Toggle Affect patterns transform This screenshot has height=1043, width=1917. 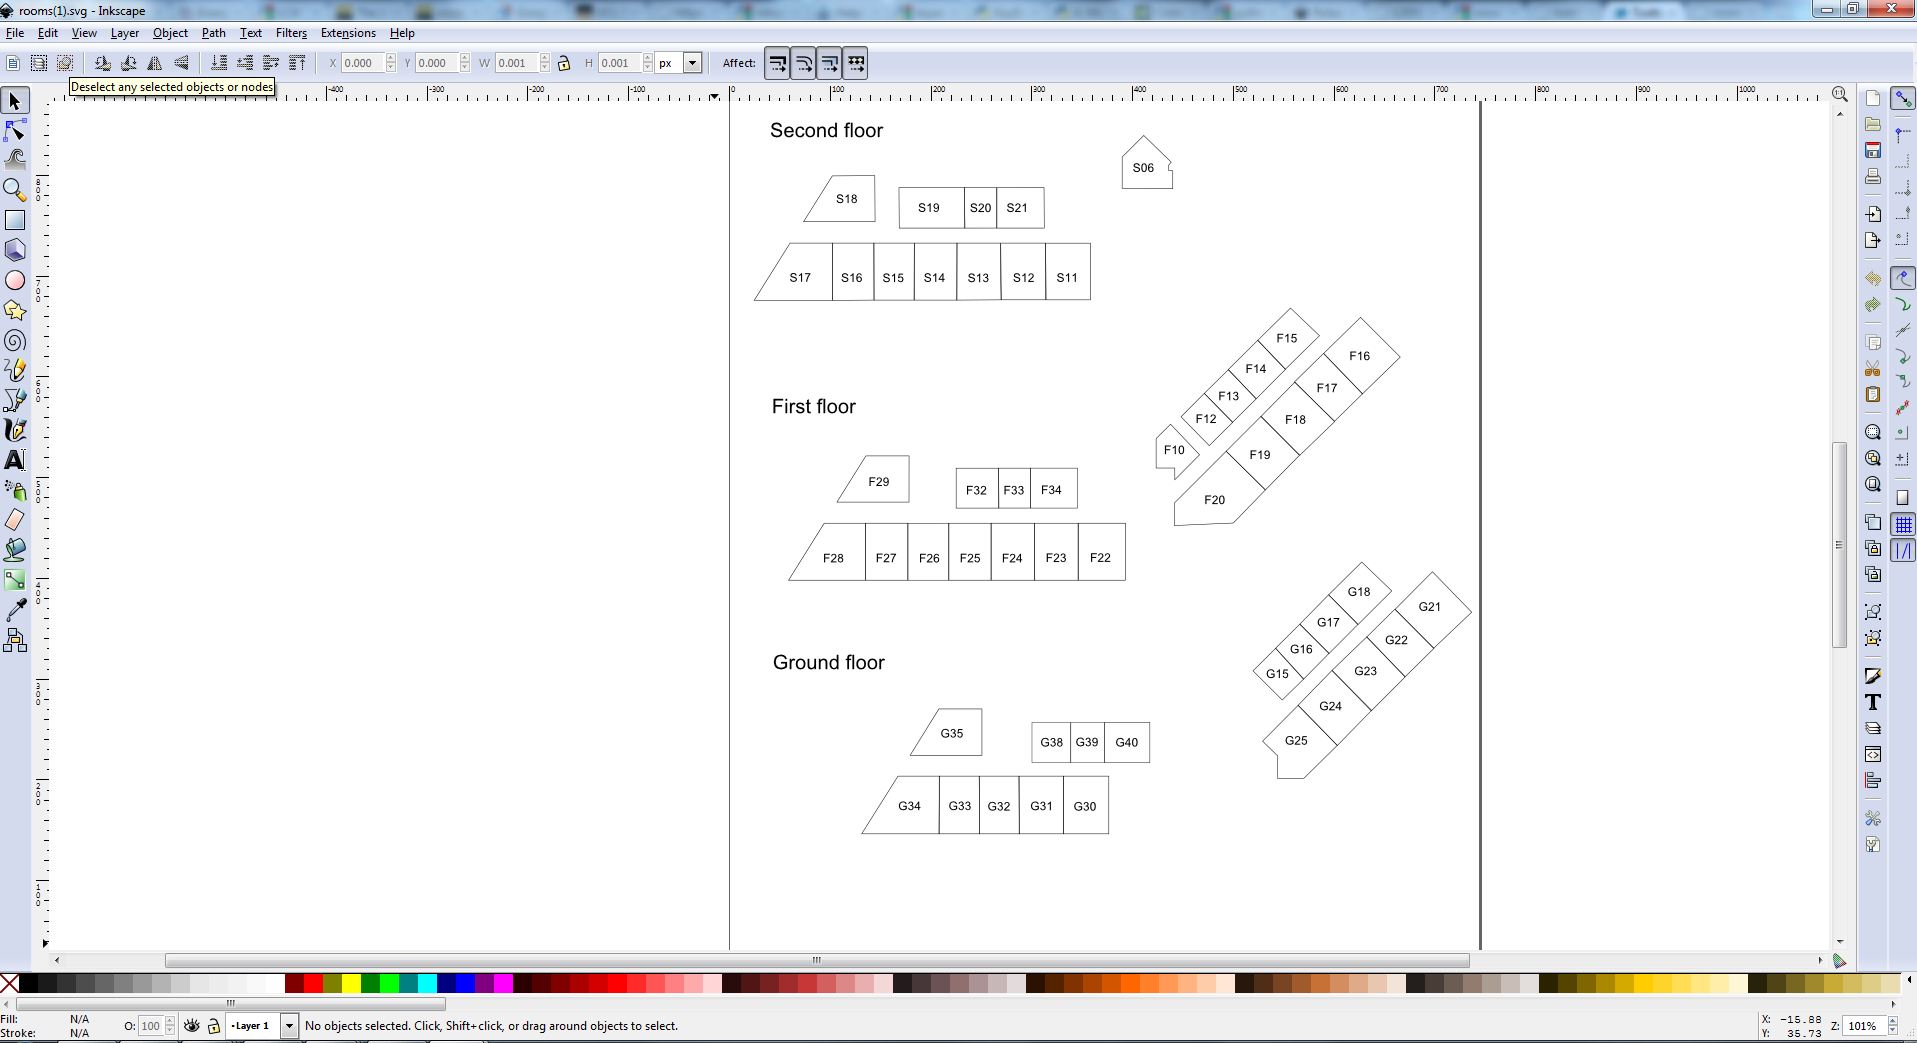(856, 63)
